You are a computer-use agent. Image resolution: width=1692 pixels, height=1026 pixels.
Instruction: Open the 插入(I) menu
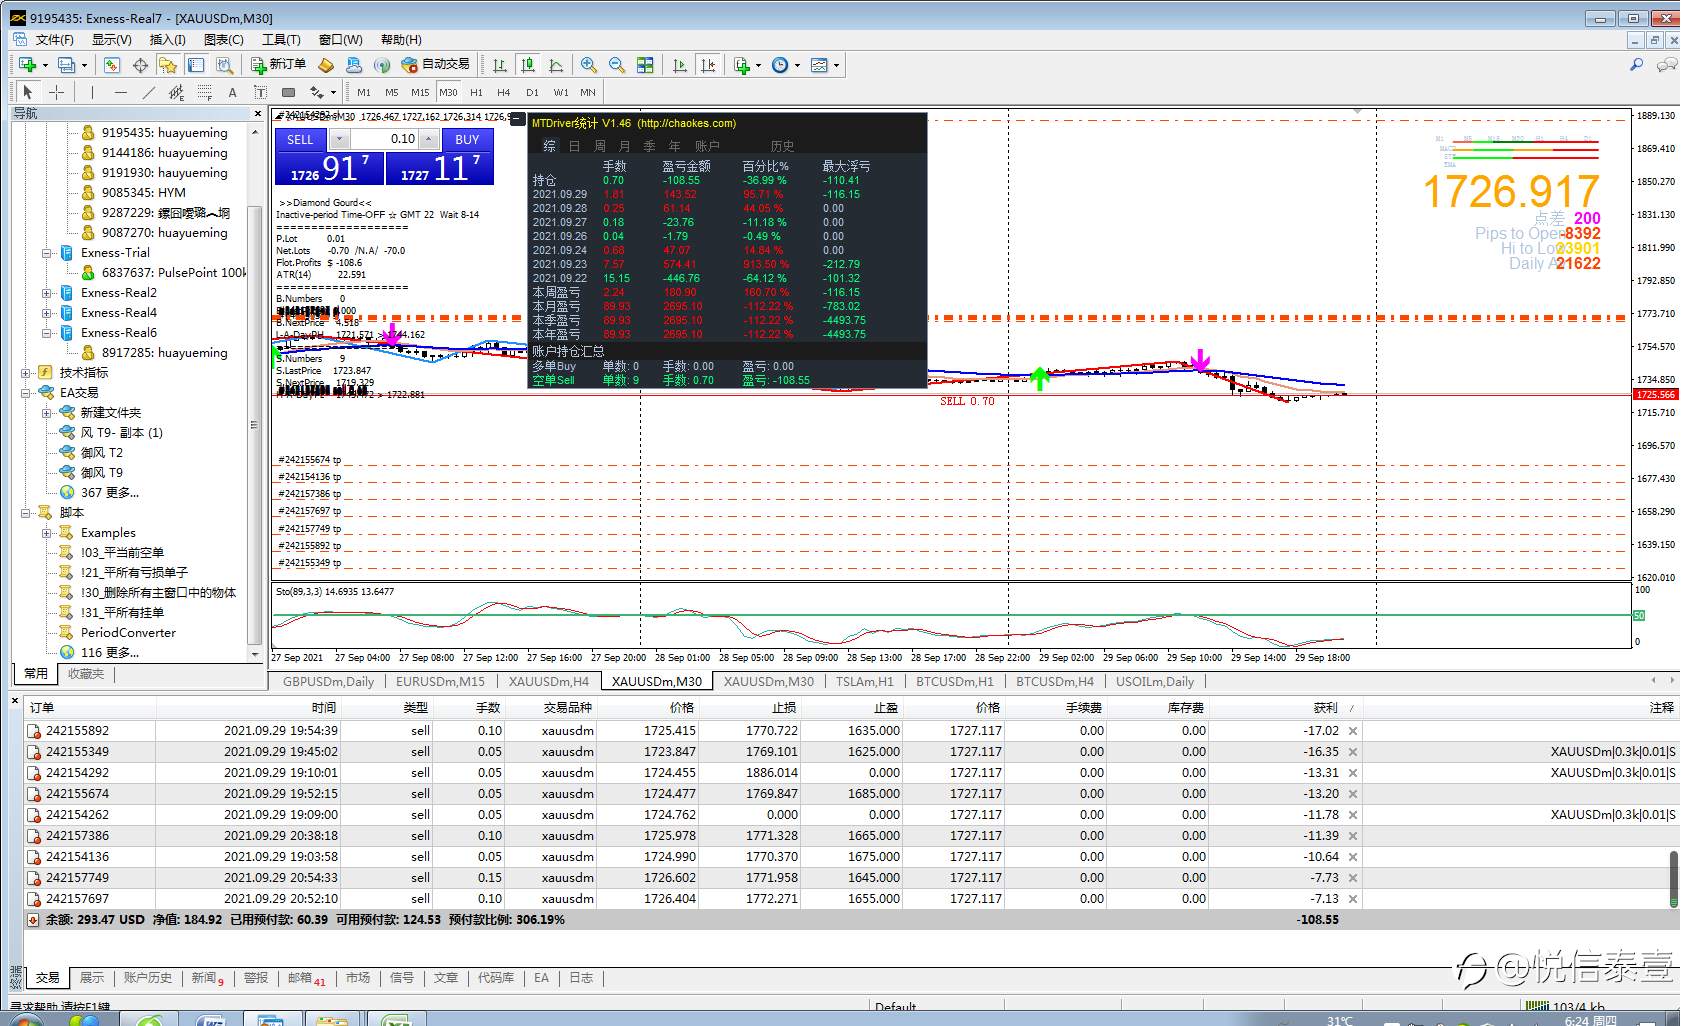167,39
